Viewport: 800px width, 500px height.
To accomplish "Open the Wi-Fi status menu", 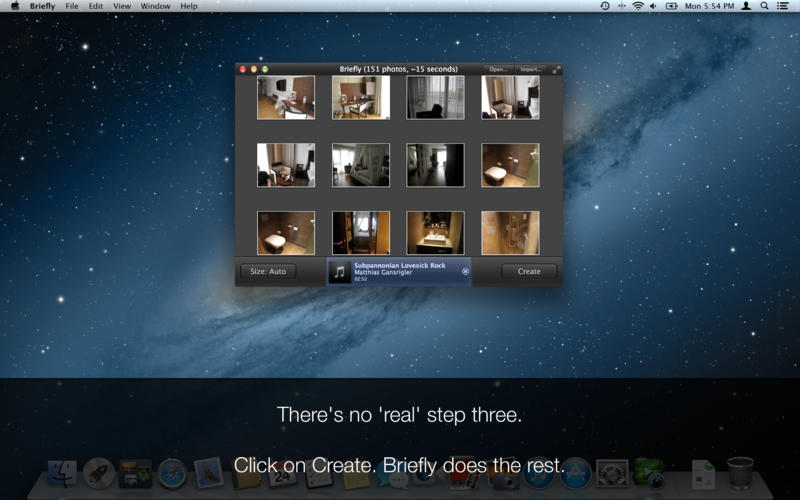I will [637, 6].
